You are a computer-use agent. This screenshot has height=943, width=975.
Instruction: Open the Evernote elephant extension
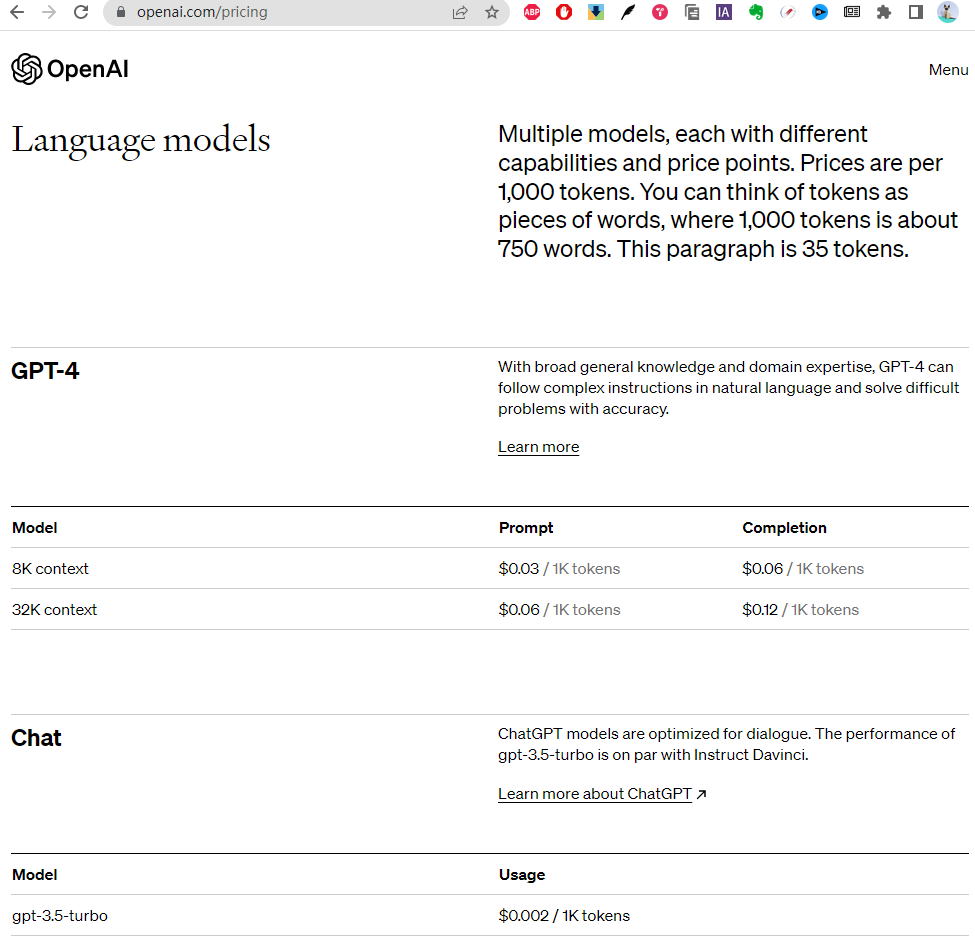tap(756, 12)
